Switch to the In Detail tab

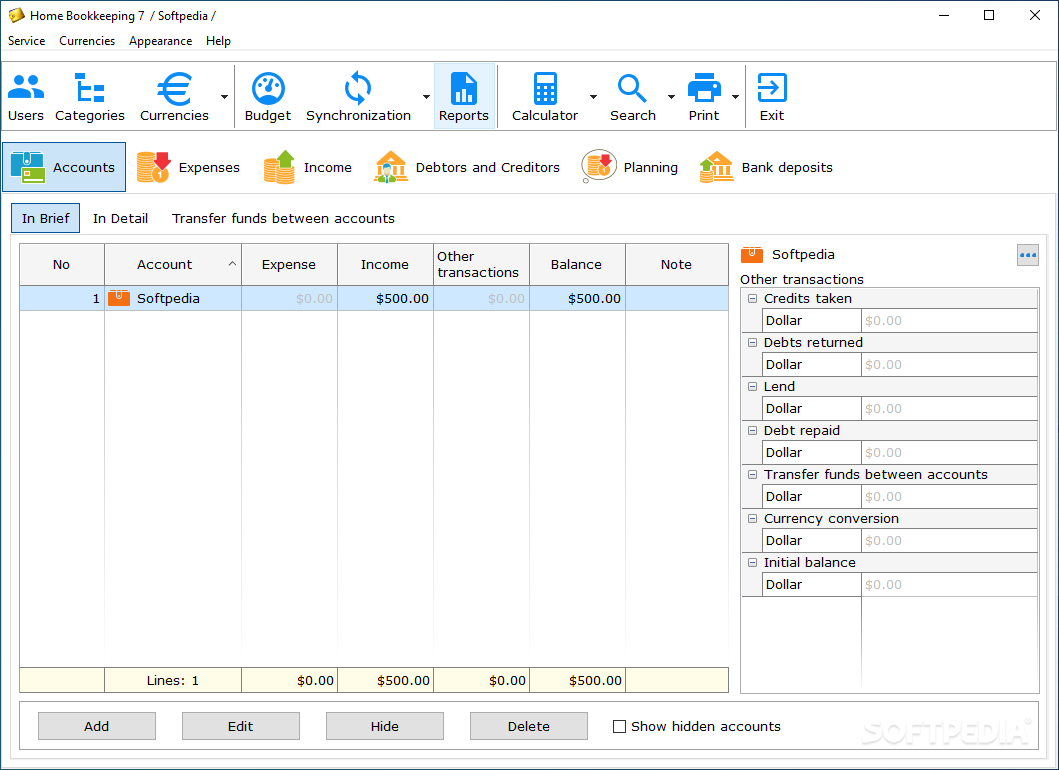point(120,218)
